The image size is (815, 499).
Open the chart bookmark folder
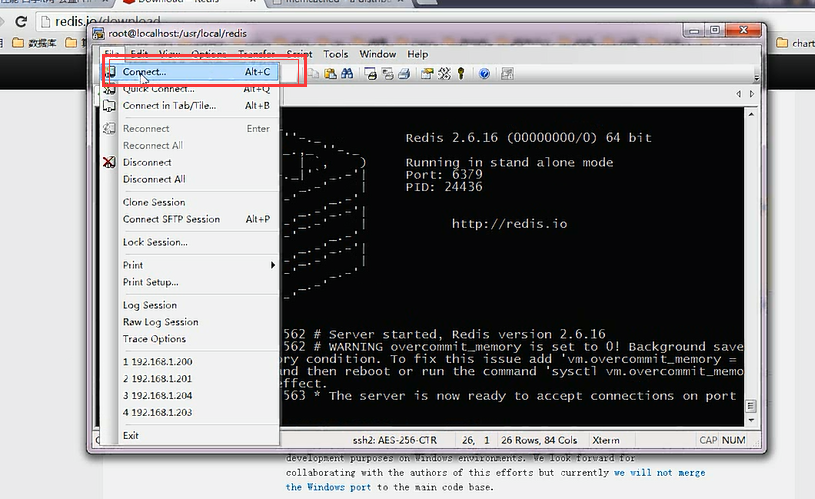pyautogui.click(x=795, y=43)
